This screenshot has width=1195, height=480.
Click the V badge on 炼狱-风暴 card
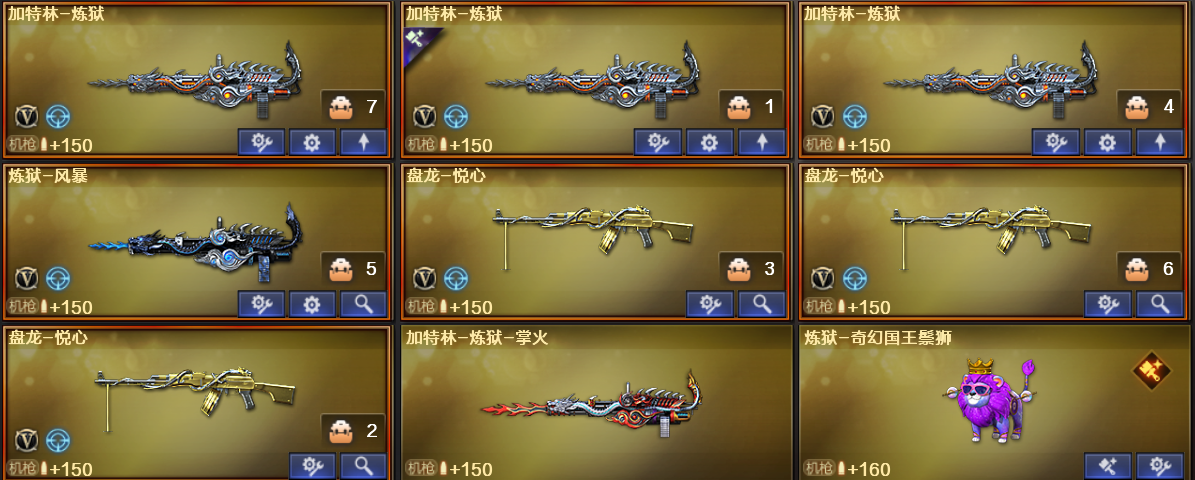(x=27, y=278)
